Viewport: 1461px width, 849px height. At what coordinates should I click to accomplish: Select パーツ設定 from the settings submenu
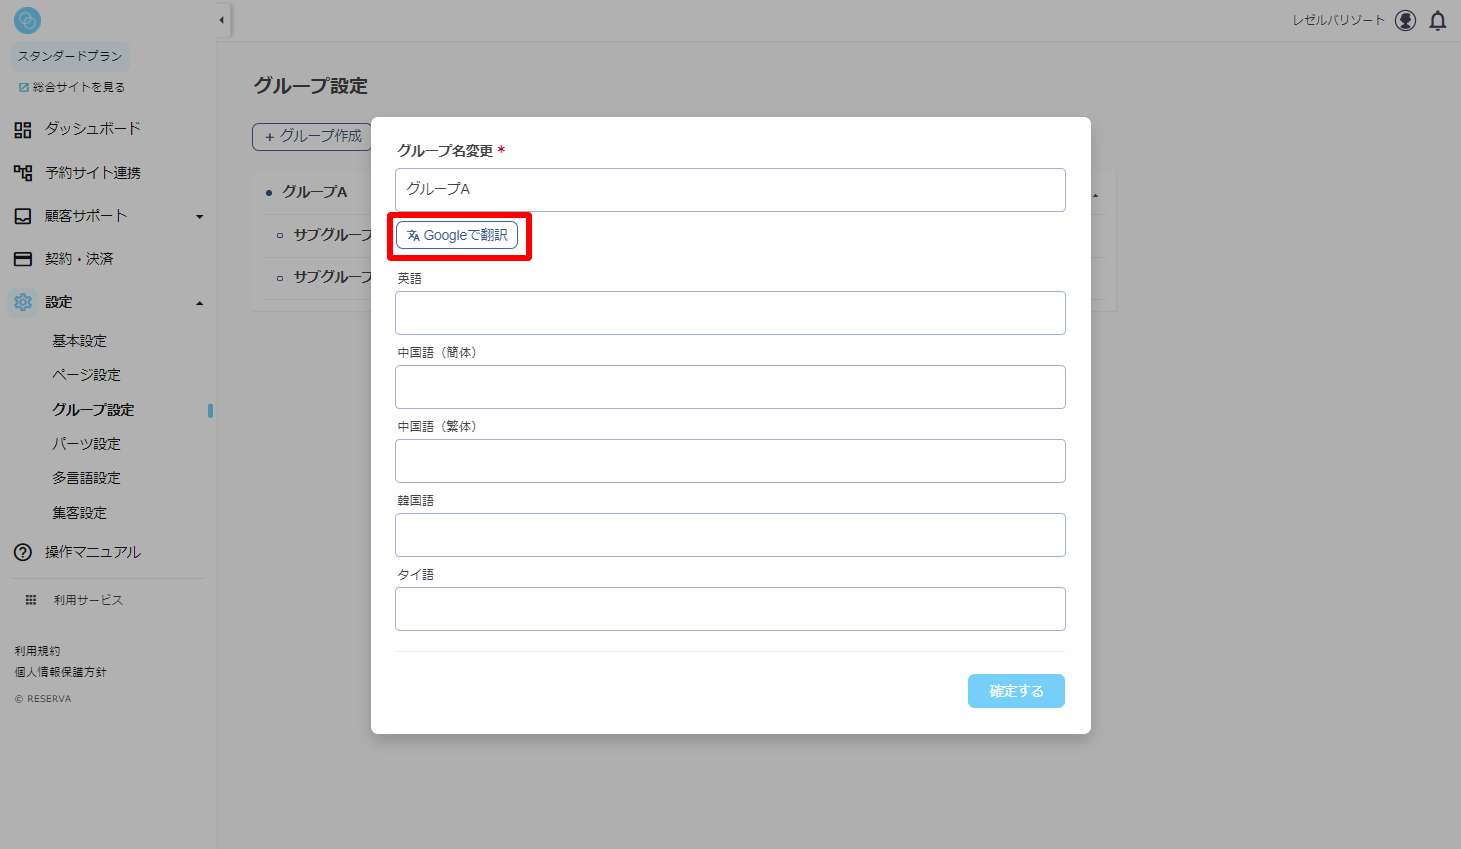point(86,444)
